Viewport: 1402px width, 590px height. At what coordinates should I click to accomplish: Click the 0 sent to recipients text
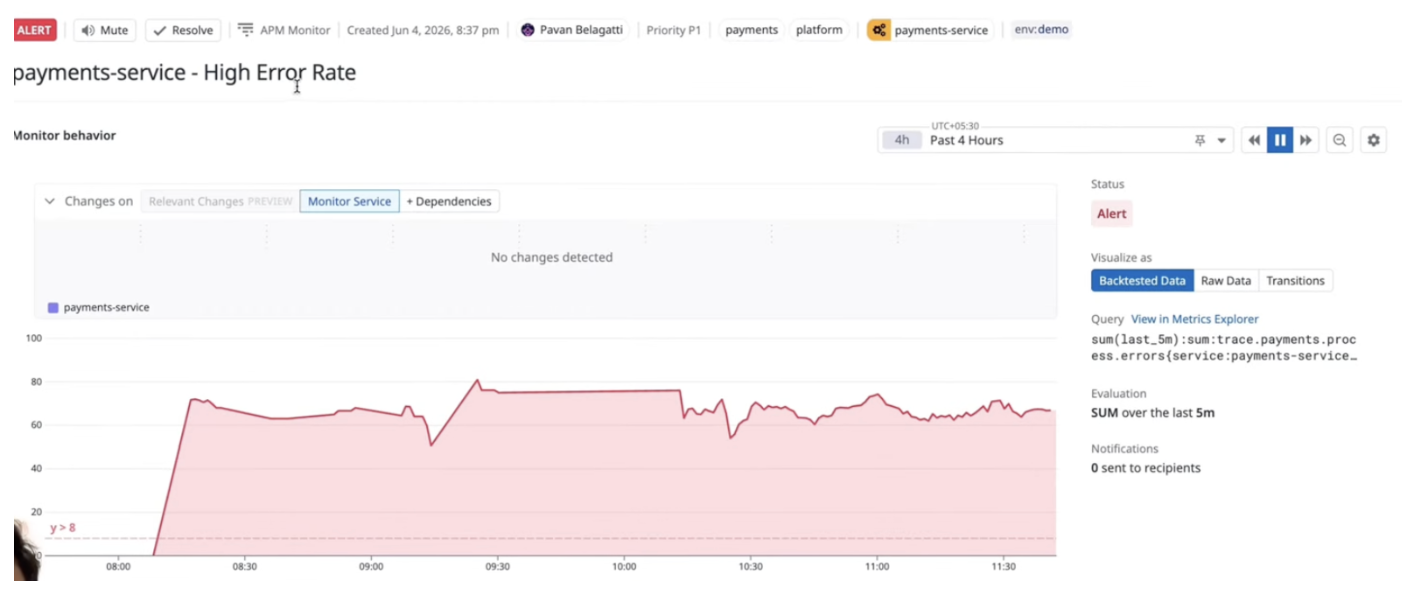click(1145, 468)
